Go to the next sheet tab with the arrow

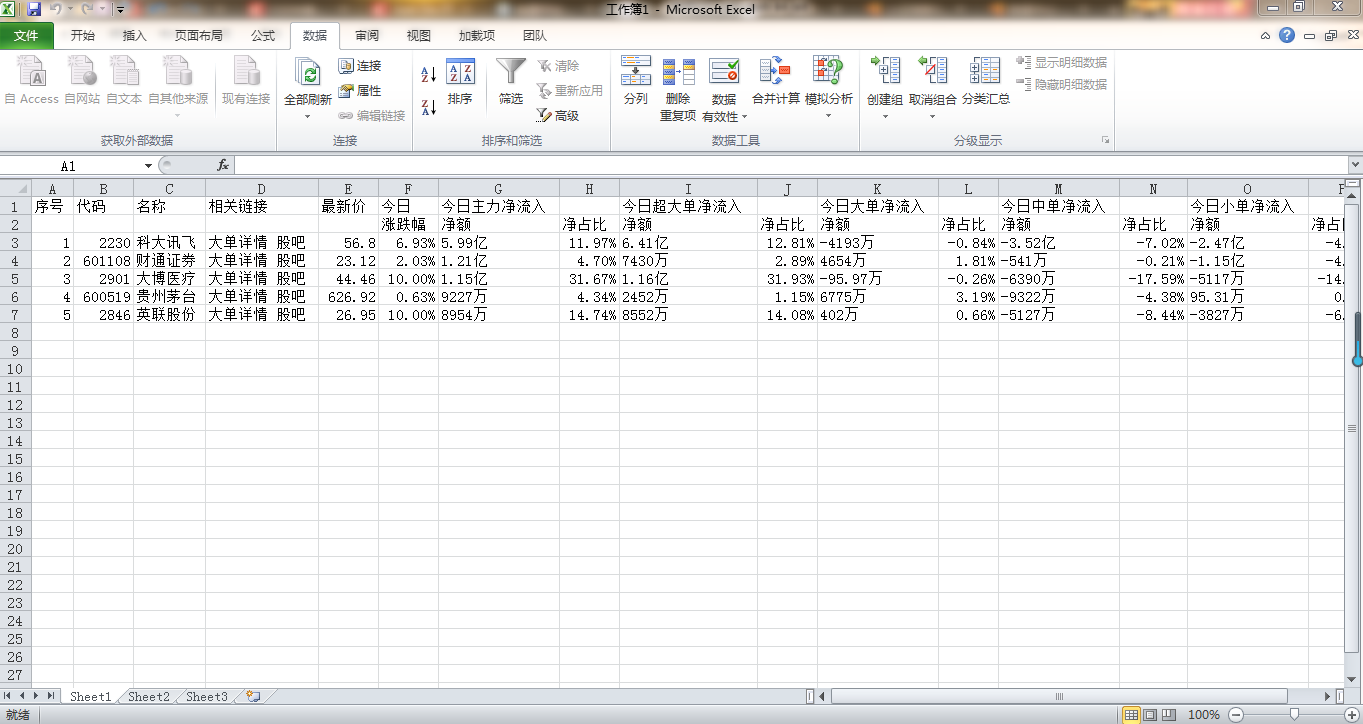(37, 696)
